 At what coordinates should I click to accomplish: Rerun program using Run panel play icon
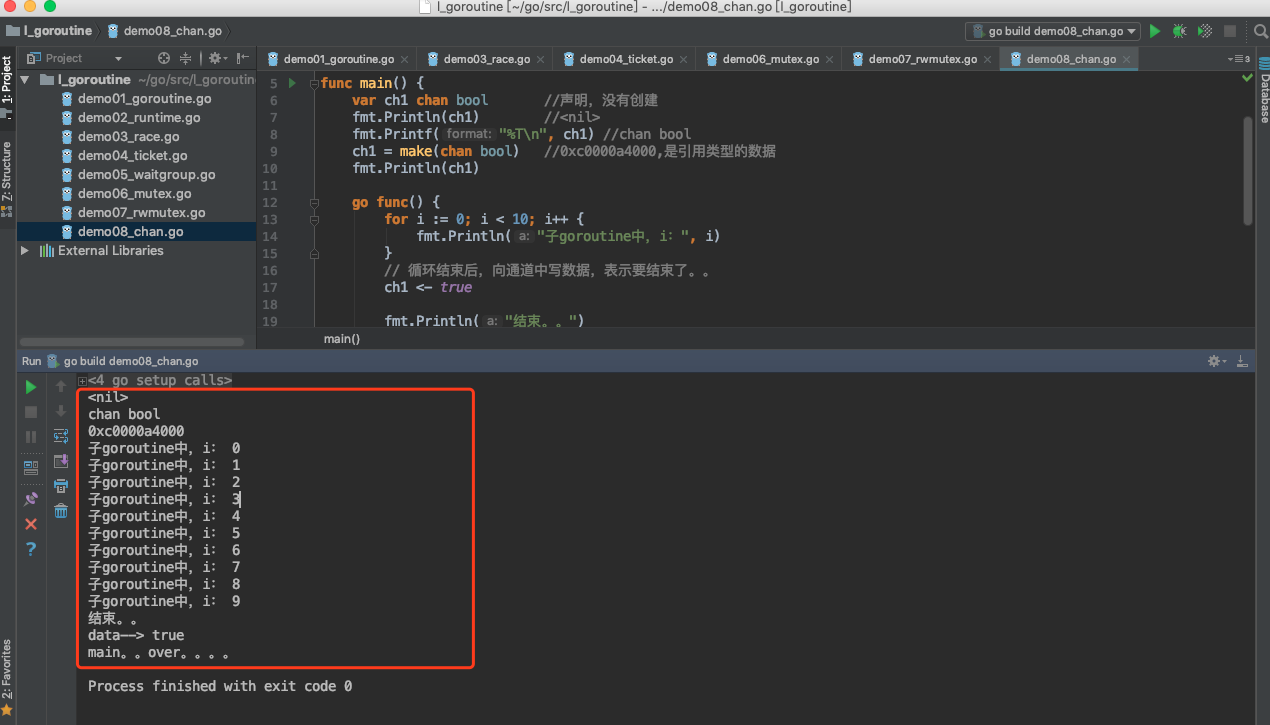pos(31,387)
